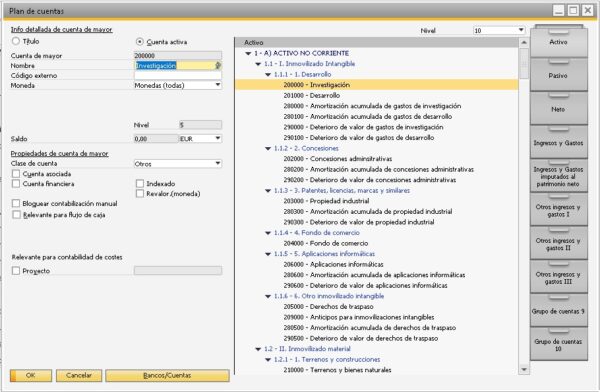The height and width of the screenshot is (392, 600).
Task: Enable the Cuenta asociada checkbox
Action: point(16,174)
